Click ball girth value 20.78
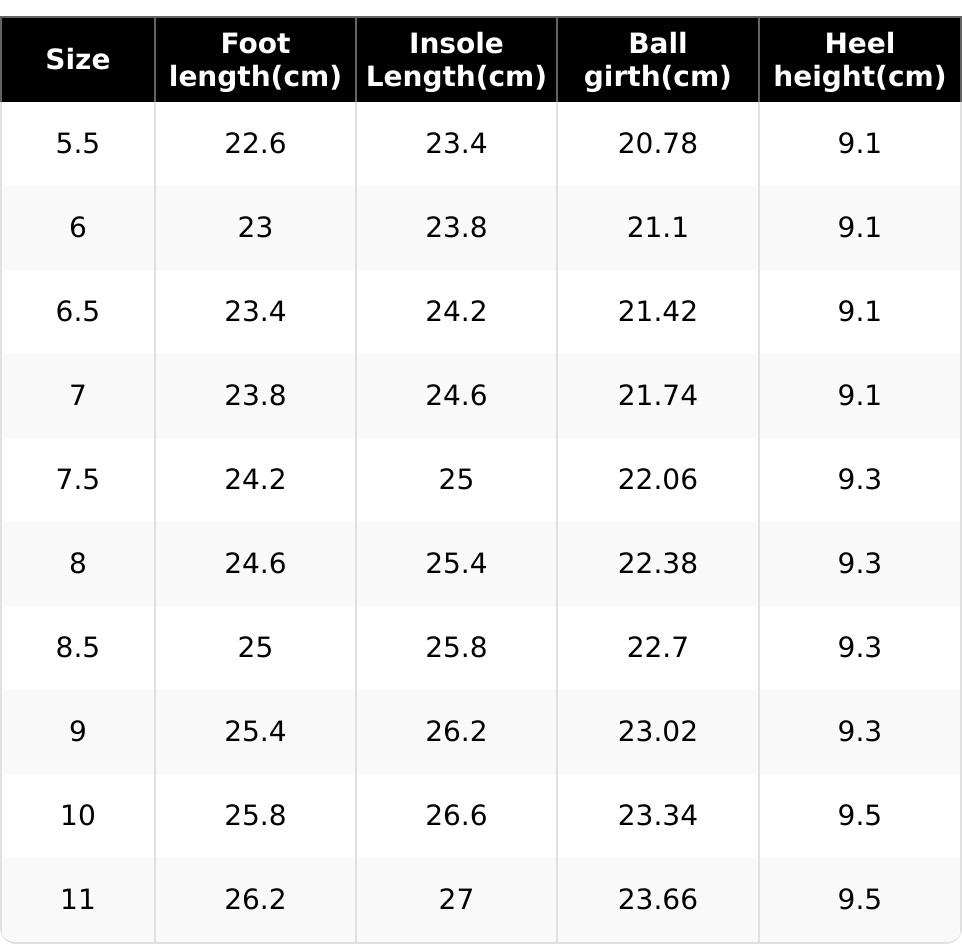This screenshot has width=962, height=944. click(657, 144)
